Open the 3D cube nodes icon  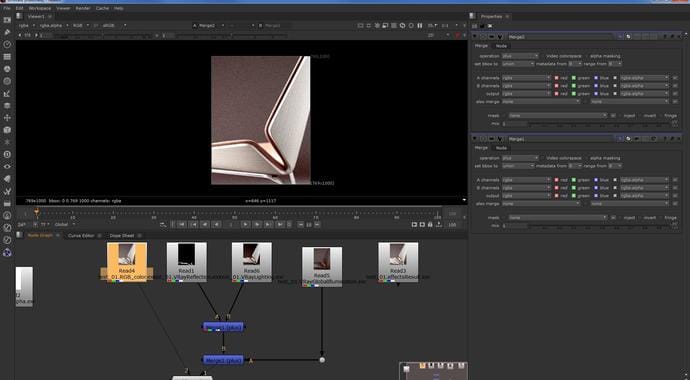7,130
